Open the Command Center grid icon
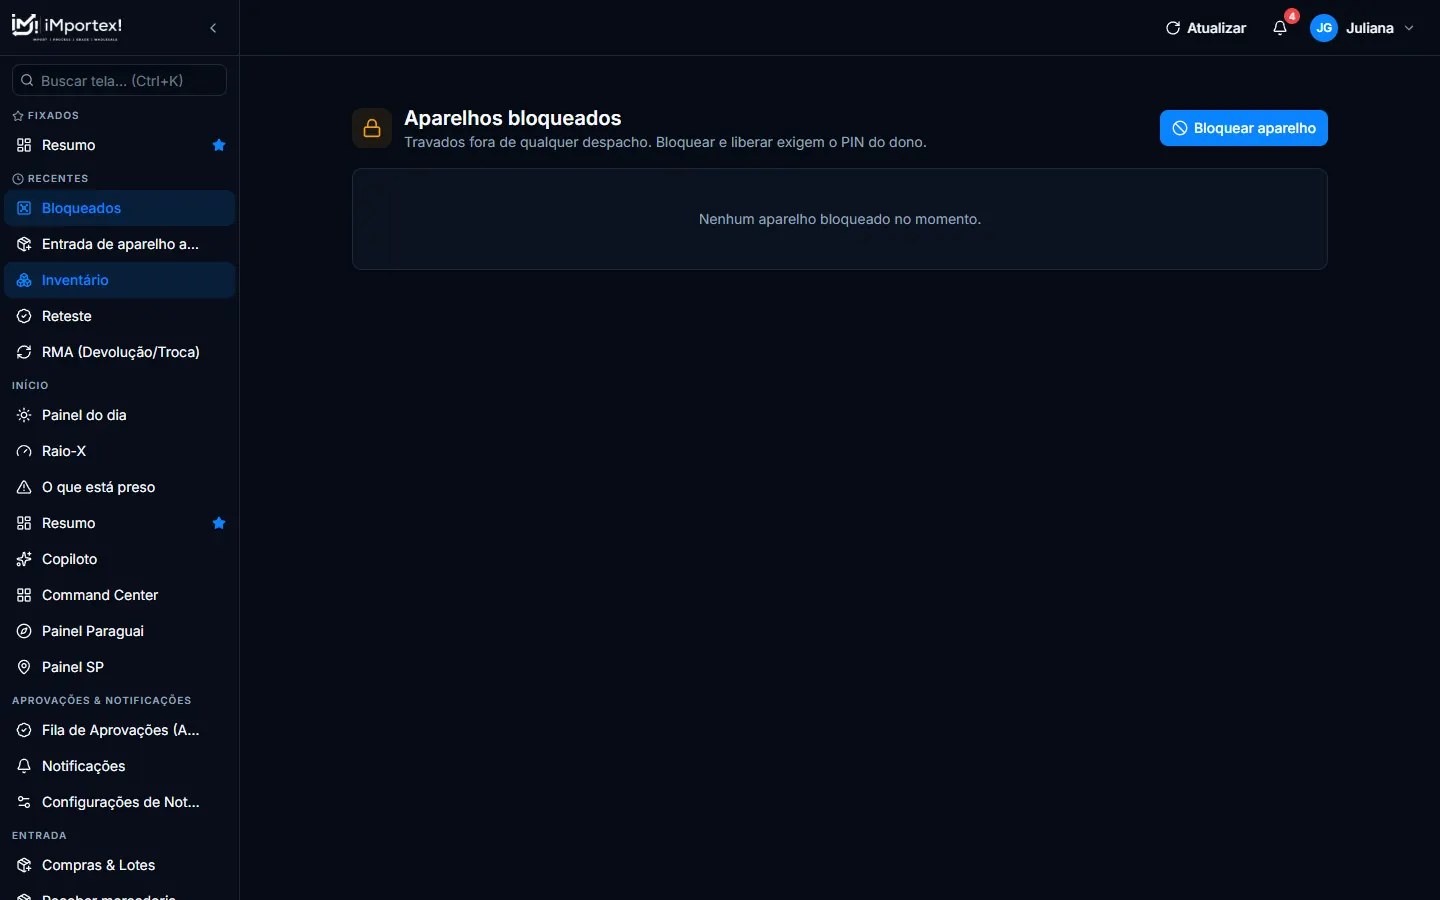Viewport: 1440px width, 900px height. 24,595
